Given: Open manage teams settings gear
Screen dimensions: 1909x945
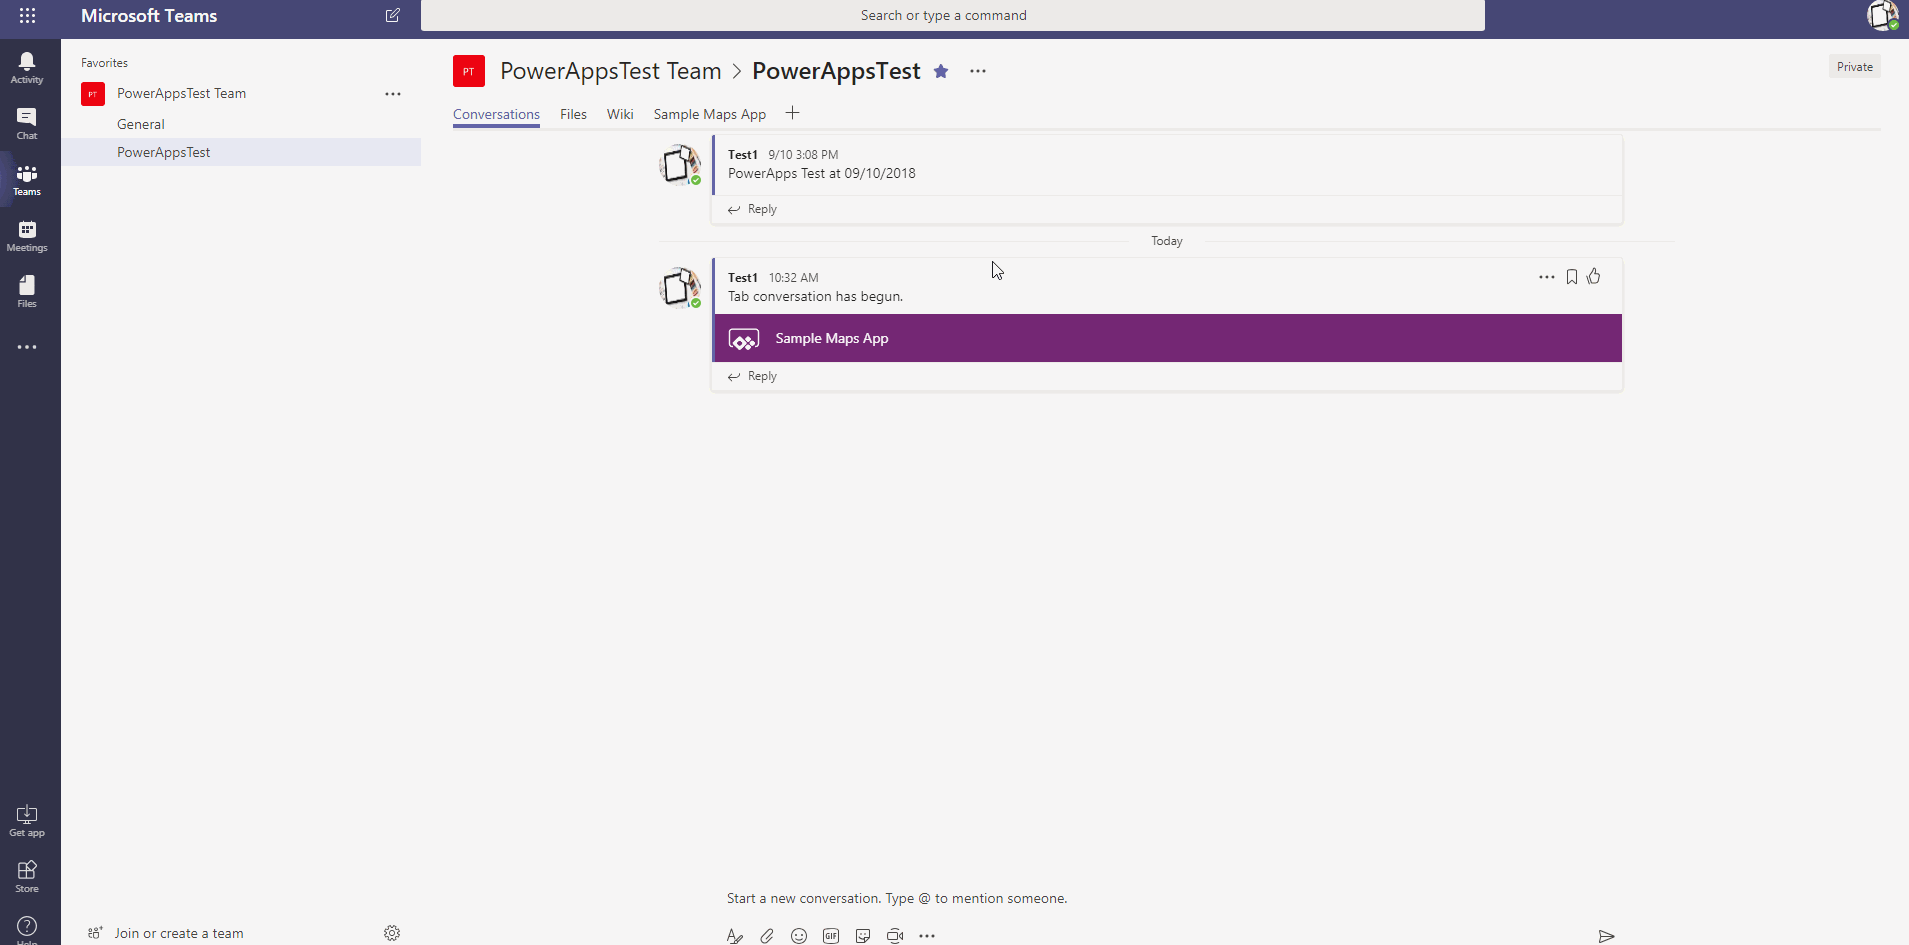Looking at the screenshot, I should tap(392, 933).
